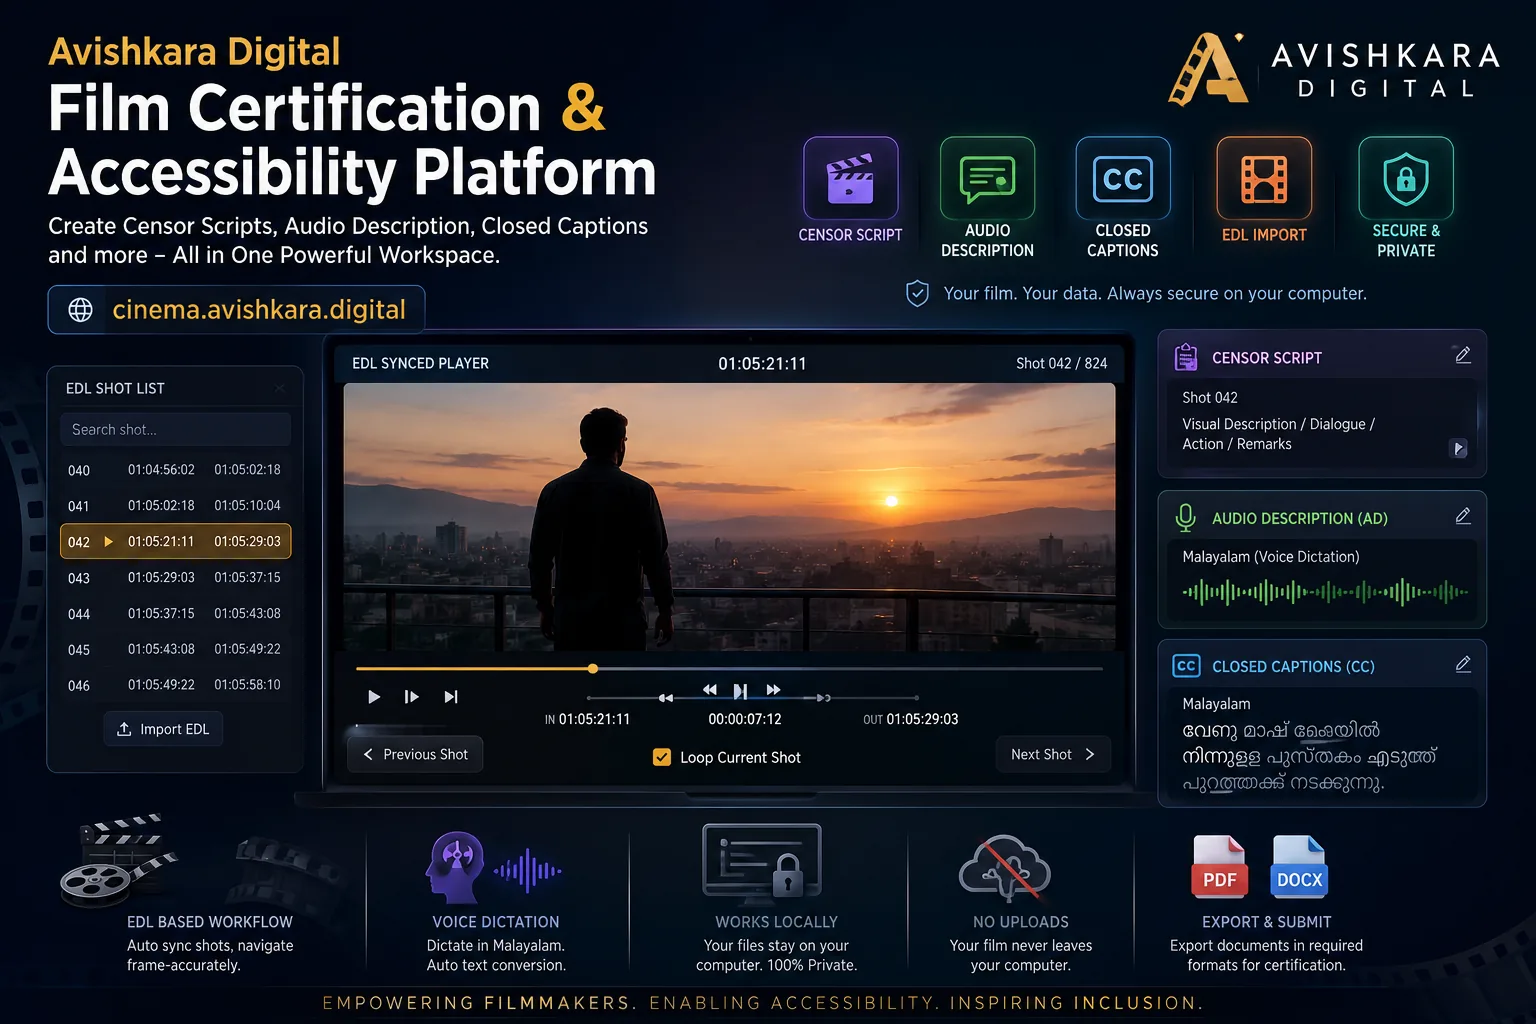Viewport: 1536px width, 1024px height.
Task: Toggle the Loop Current Shot checkbox
Action: 662,757
